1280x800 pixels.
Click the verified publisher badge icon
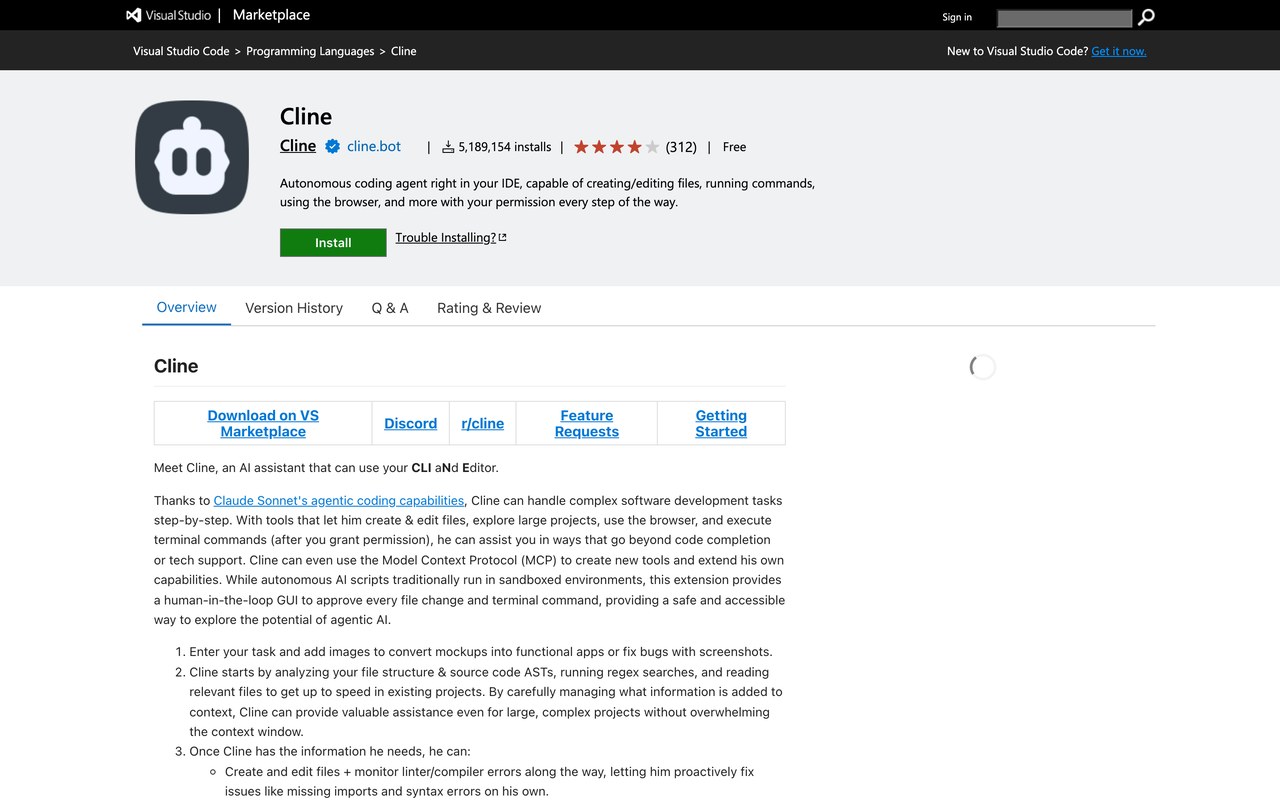[332, 146]
